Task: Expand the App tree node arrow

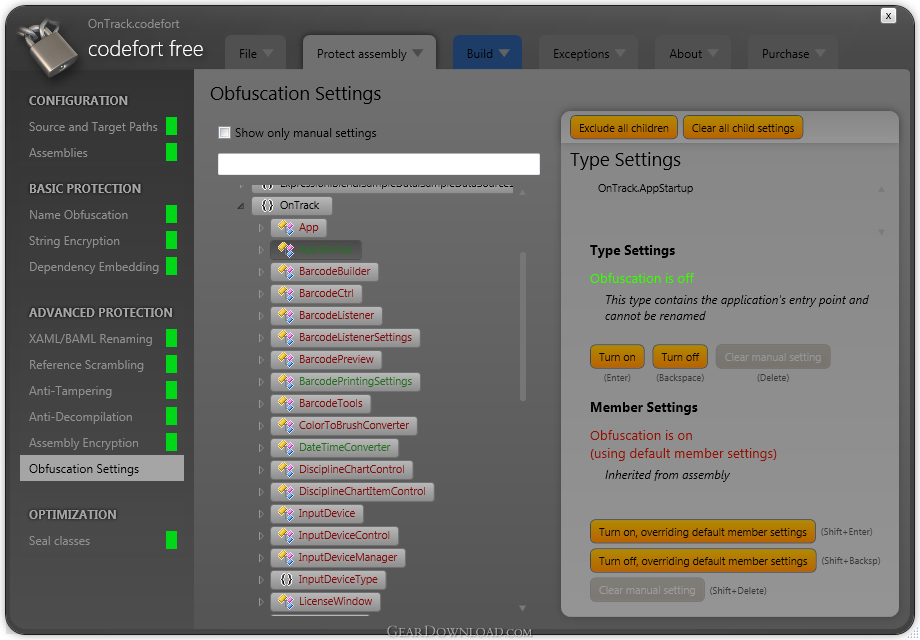Action: click(261, 228)
